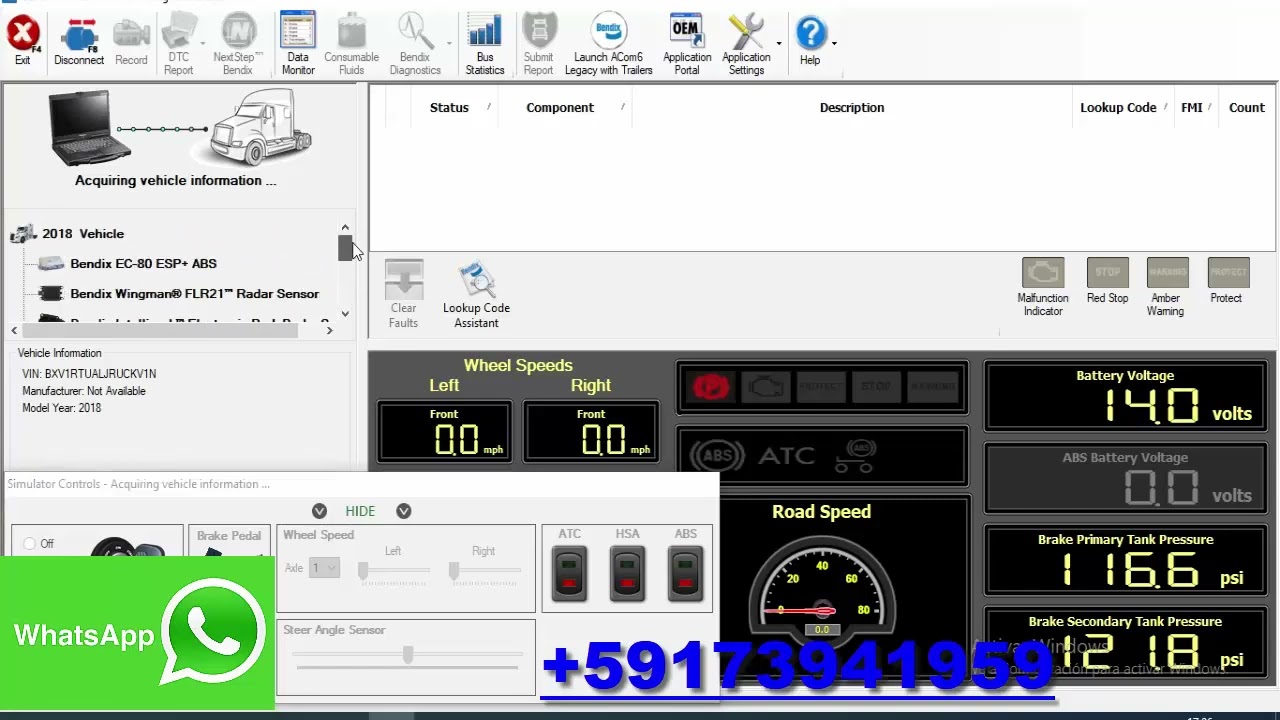Open the Application Portal
1280x720 pixels.
pos(687,44)
